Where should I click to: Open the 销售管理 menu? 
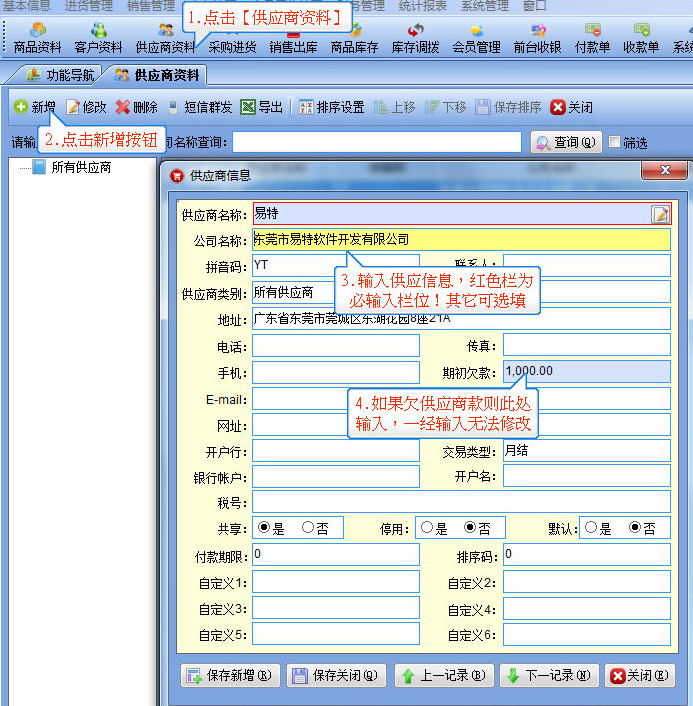tap(150, 5)
